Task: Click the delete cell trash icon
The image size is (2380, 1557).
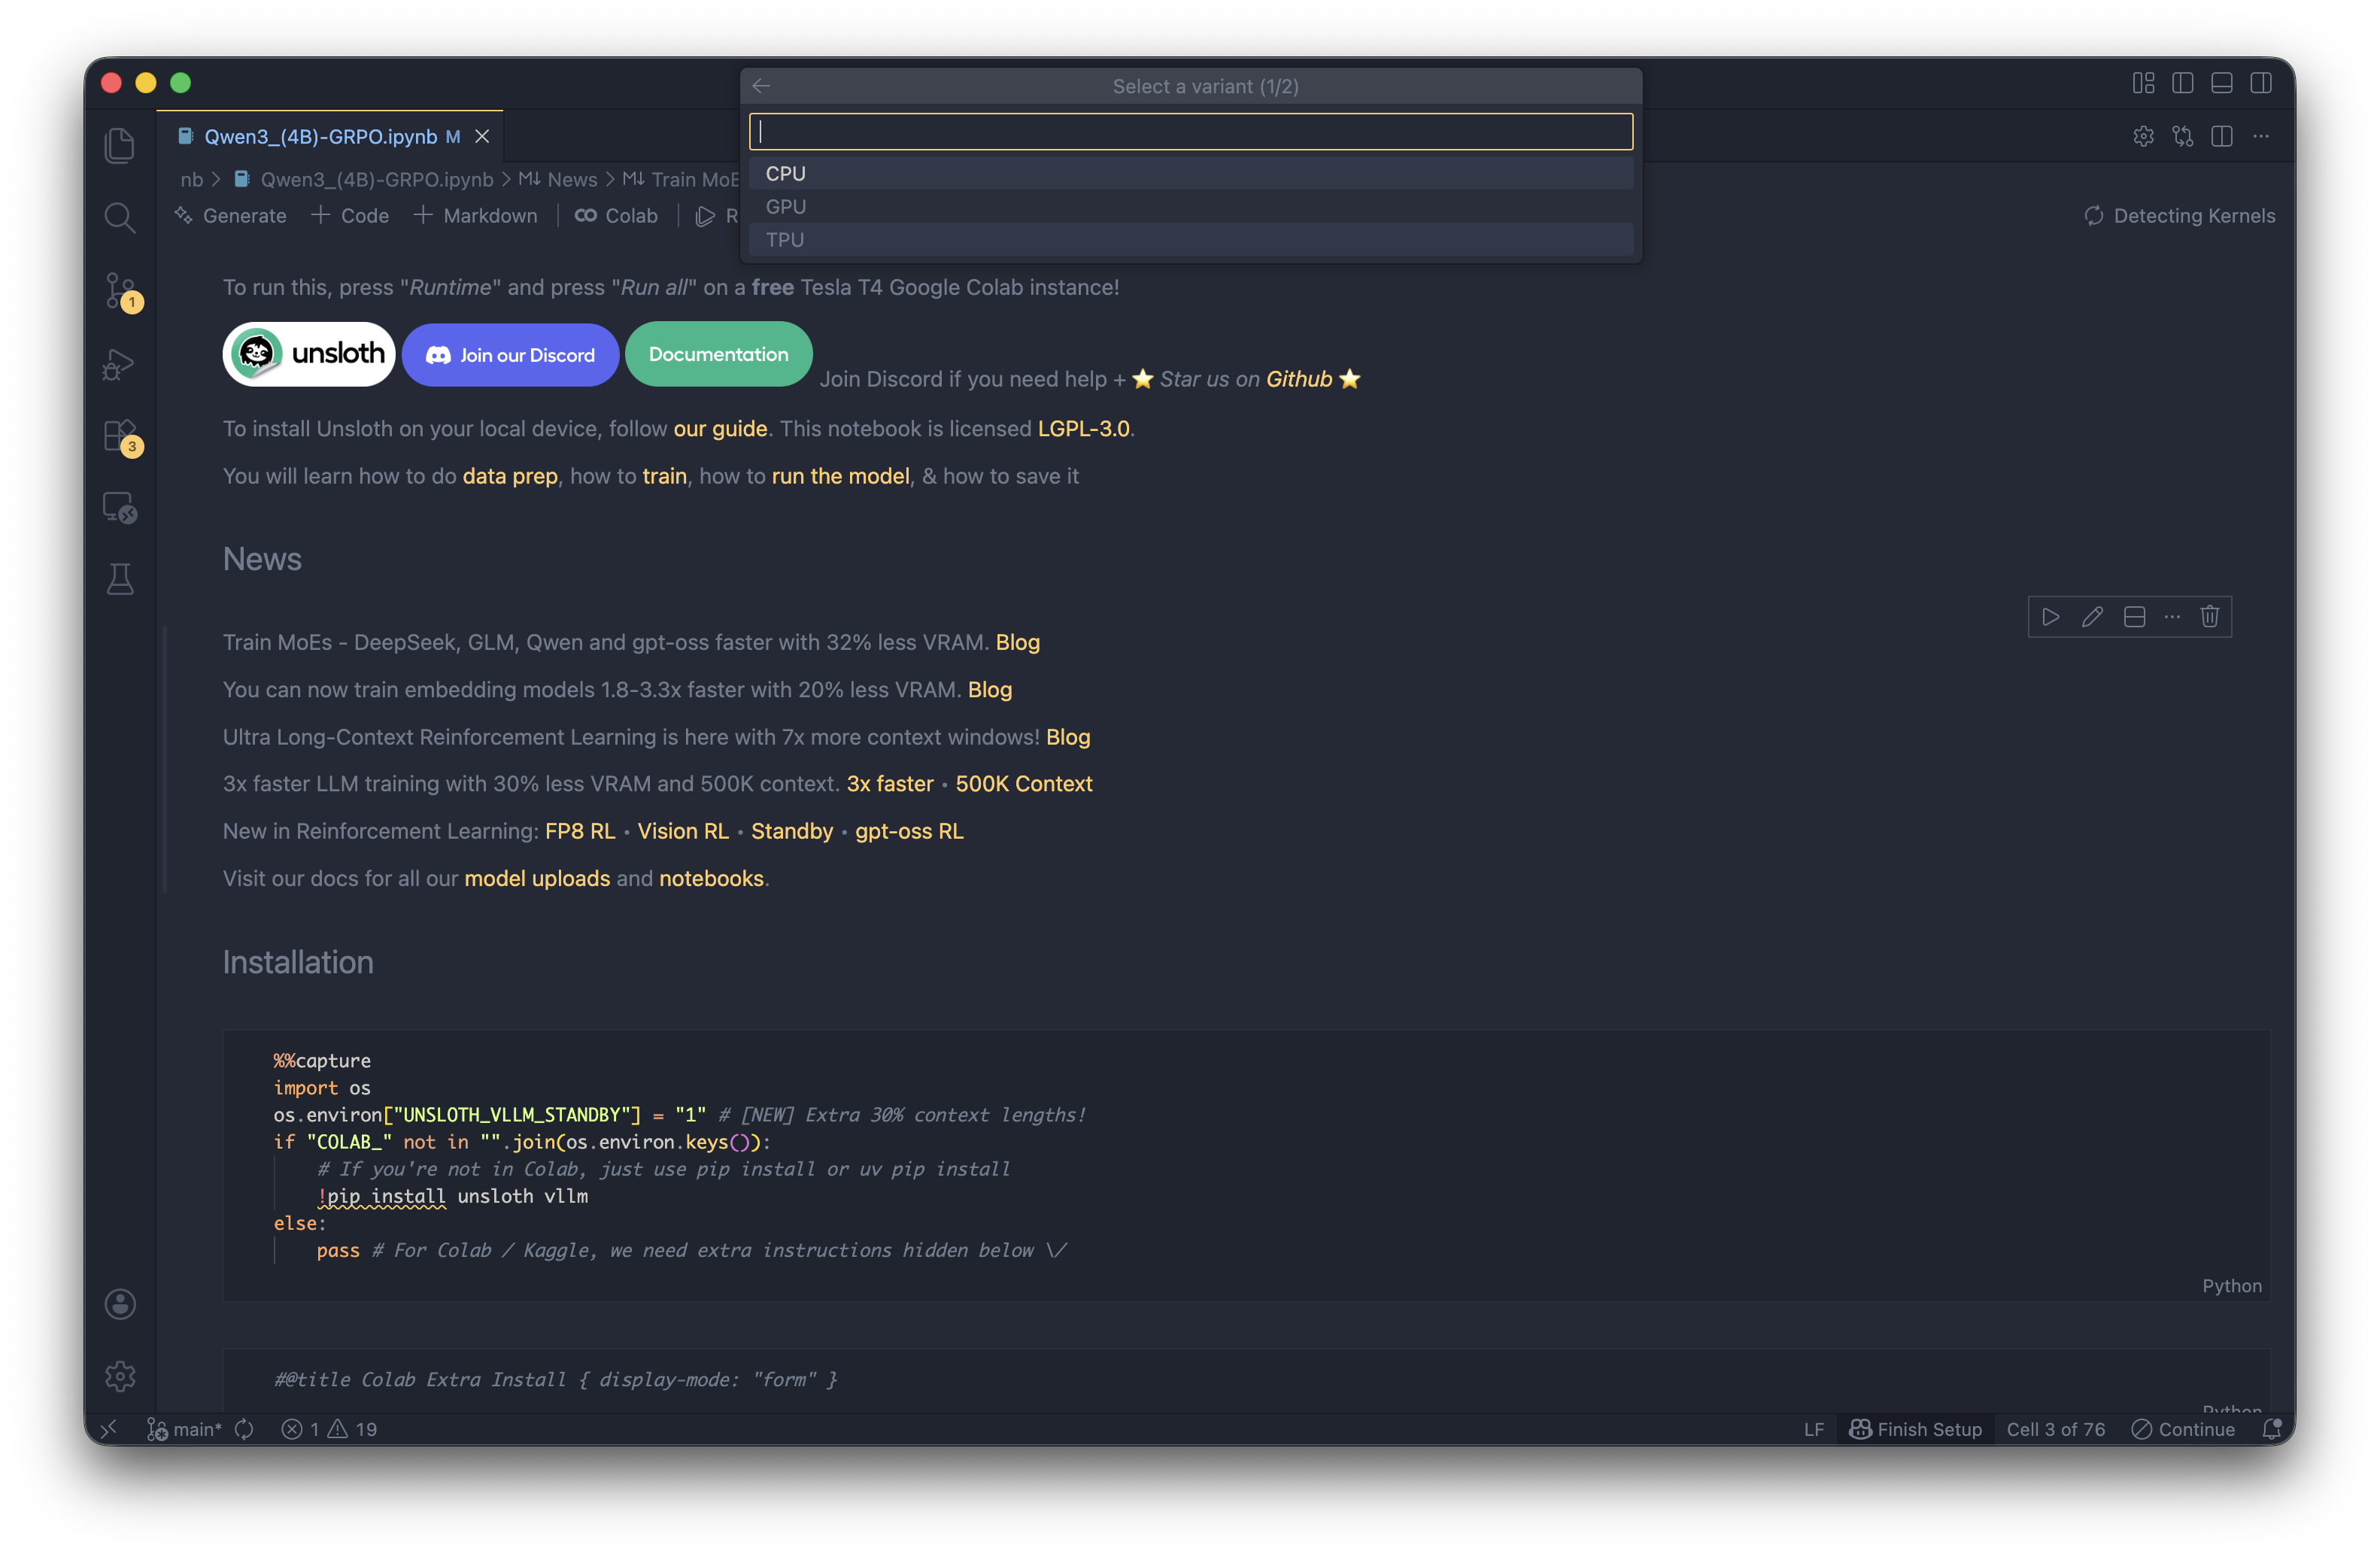Action: pos(2210,617)
